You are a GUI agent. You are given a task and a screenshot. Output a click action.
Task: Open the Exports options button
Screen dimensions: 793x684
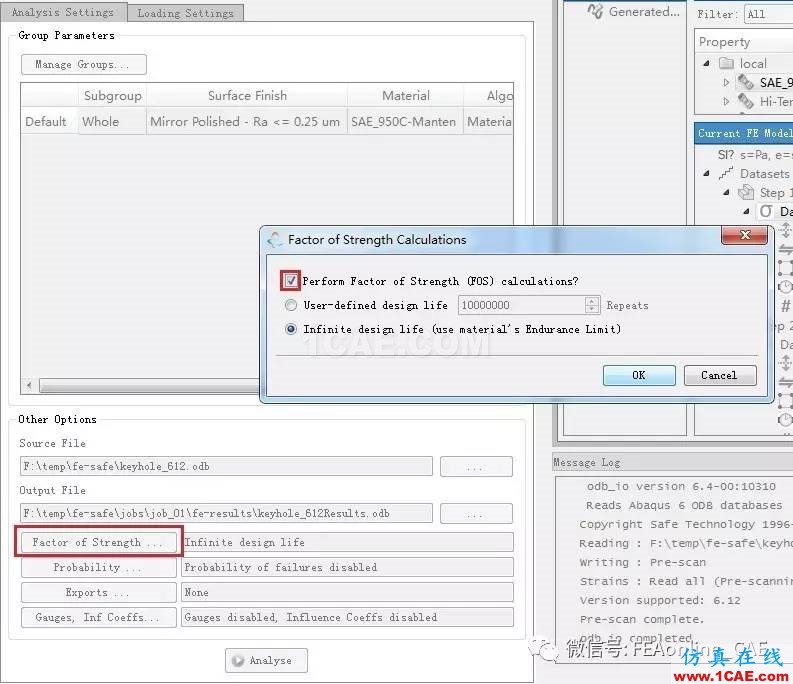(99, 592)
